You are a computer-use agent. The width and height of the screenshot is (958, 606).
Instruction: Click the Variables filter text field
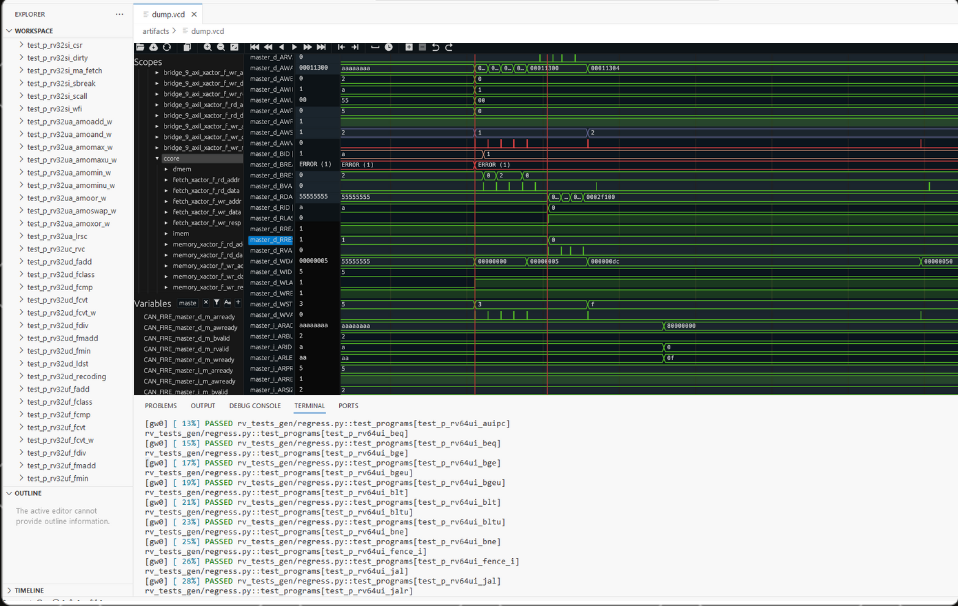click(x=189, y=303)
